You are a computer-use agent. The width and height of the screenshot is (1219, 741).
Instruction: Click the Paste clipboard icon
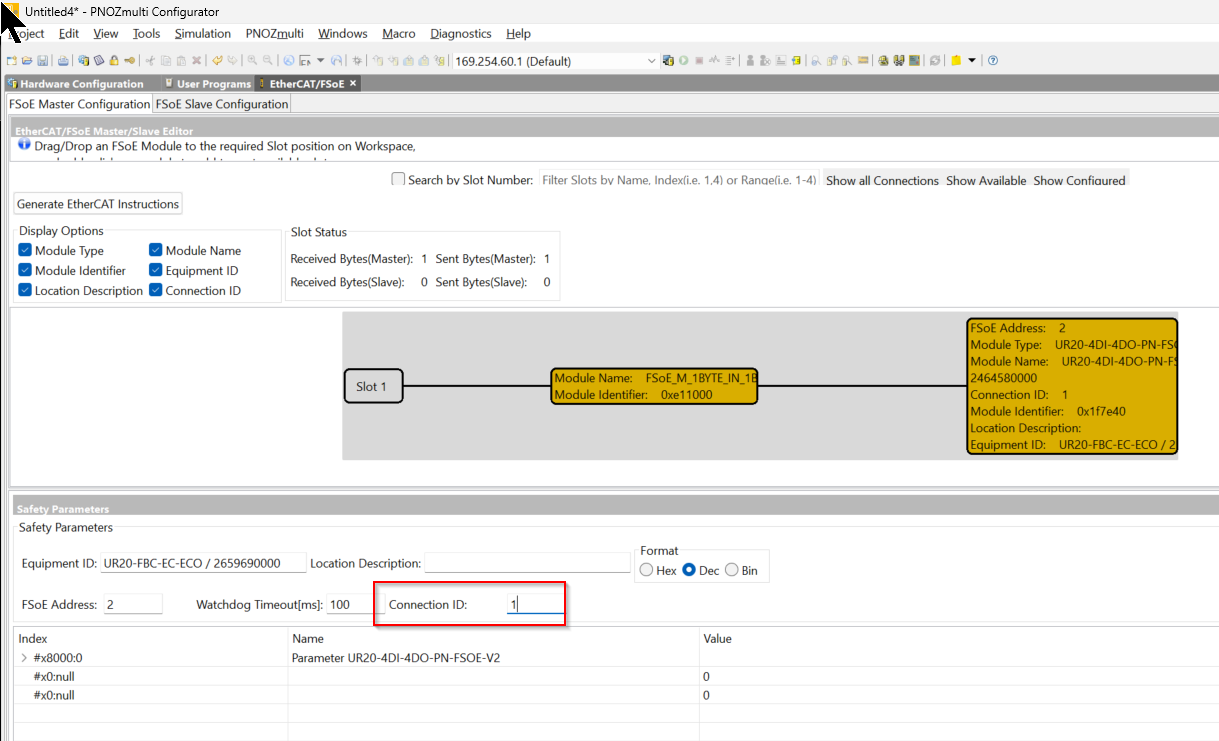181,61
